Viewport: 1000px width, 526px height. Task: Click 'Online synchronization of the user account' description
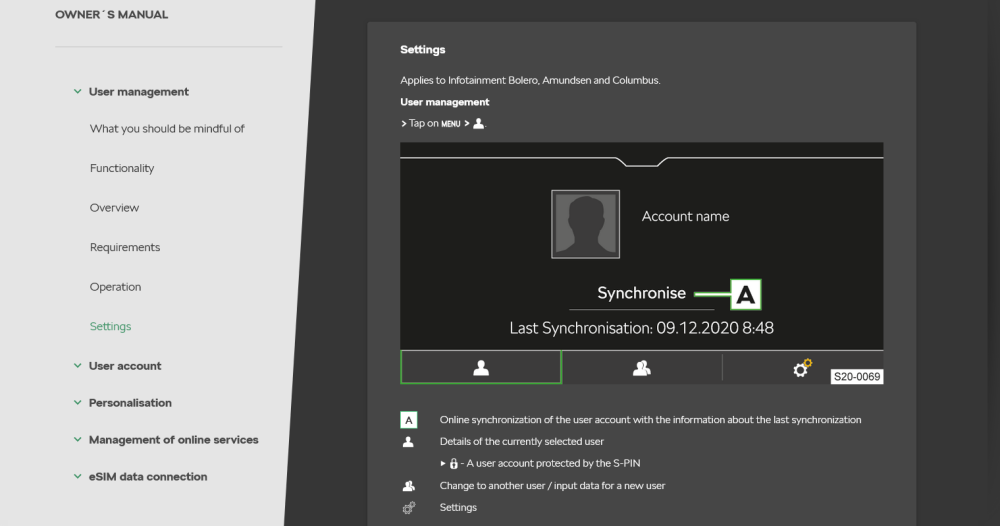651,420
